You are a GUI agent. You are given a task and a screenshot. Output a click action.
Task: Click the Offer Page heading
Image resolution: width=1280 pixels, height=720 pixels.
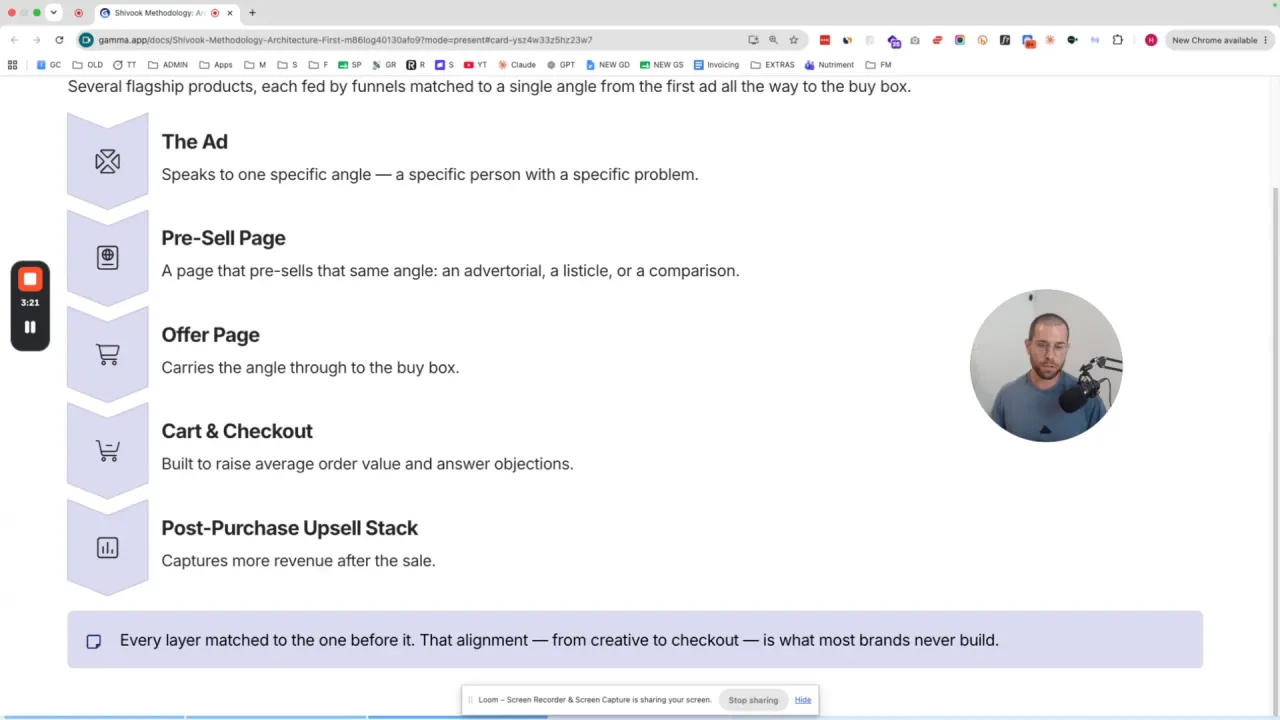click(211, 335)
